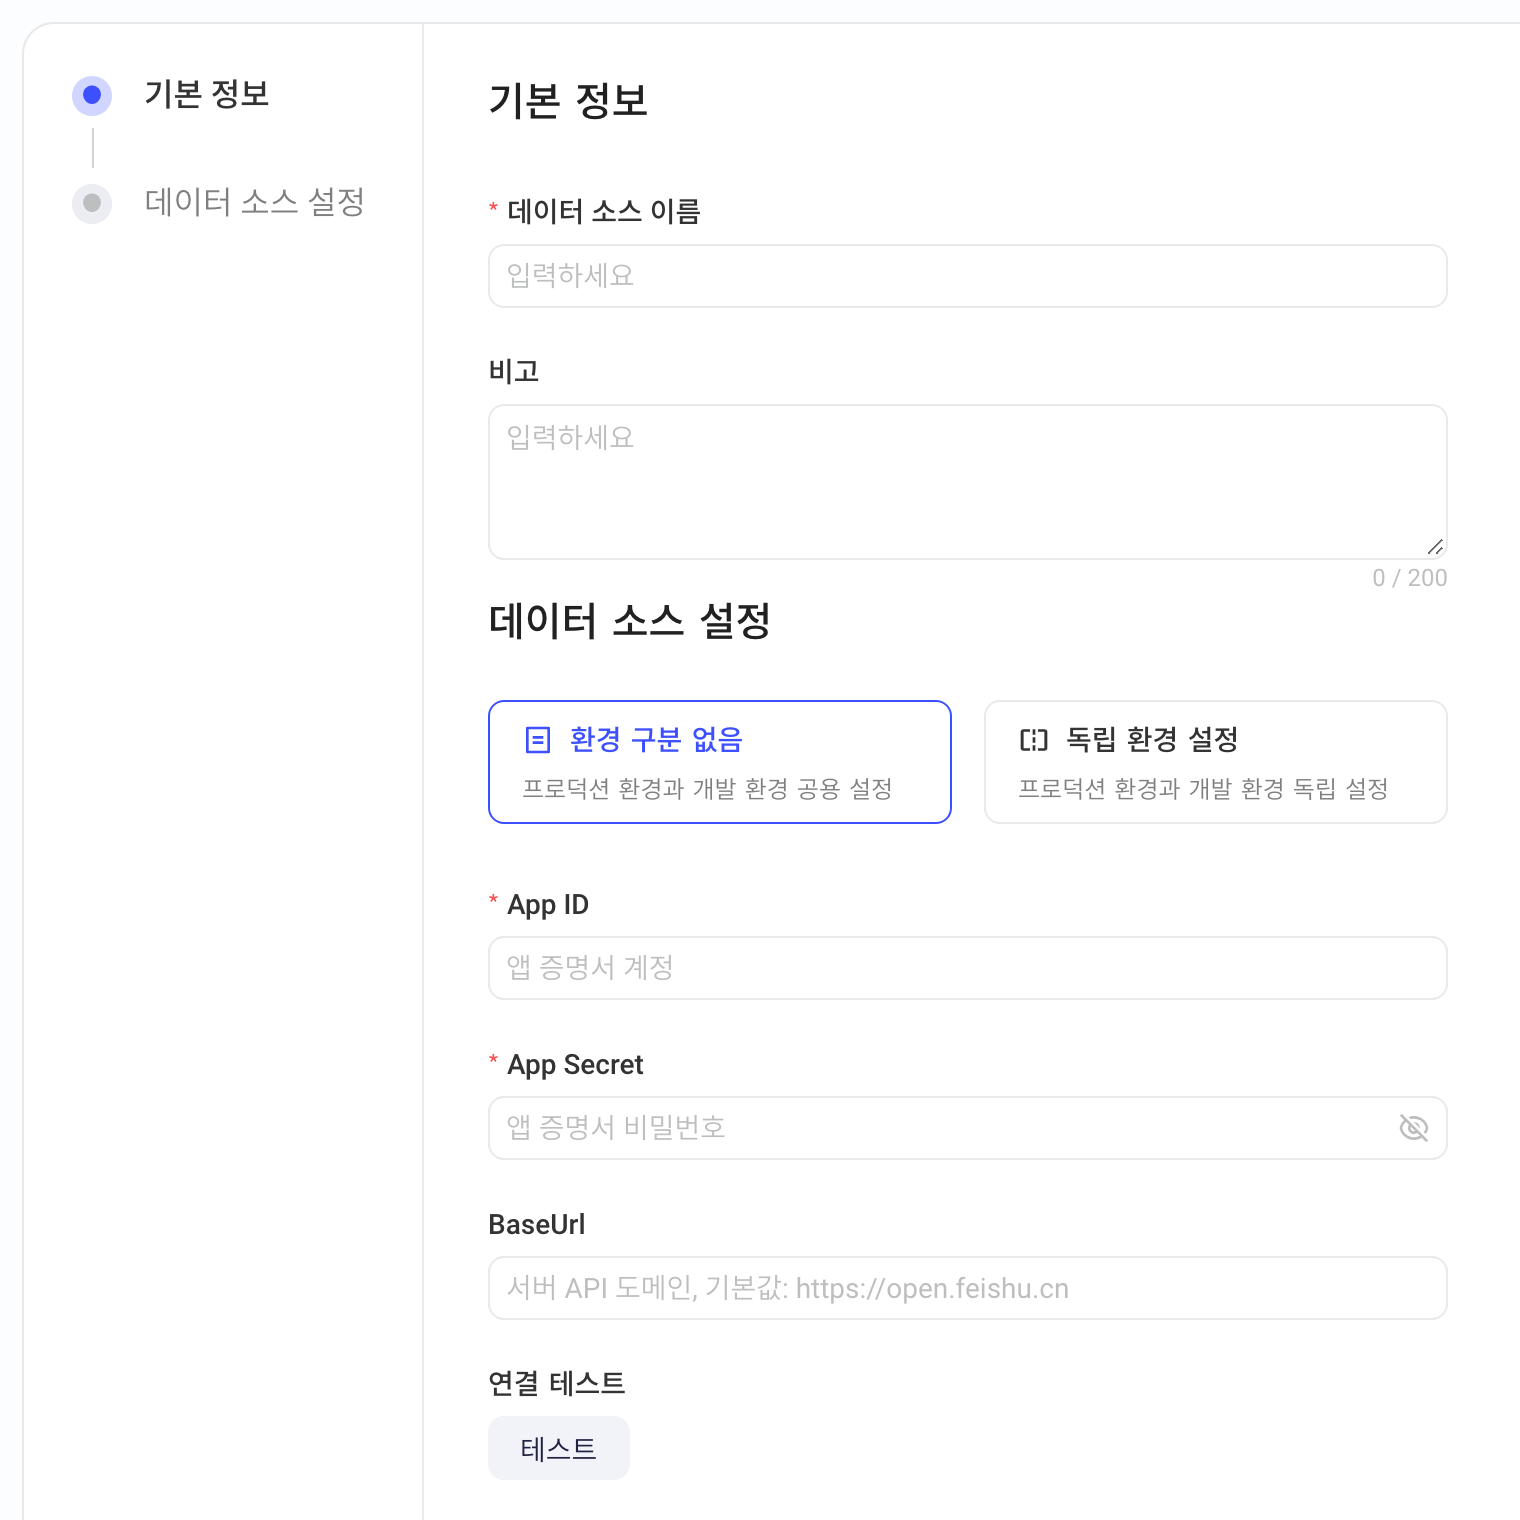Click the BaseUrl field label
The height and width of the screenshot is (1520, 1520).
pos(537,1224)
